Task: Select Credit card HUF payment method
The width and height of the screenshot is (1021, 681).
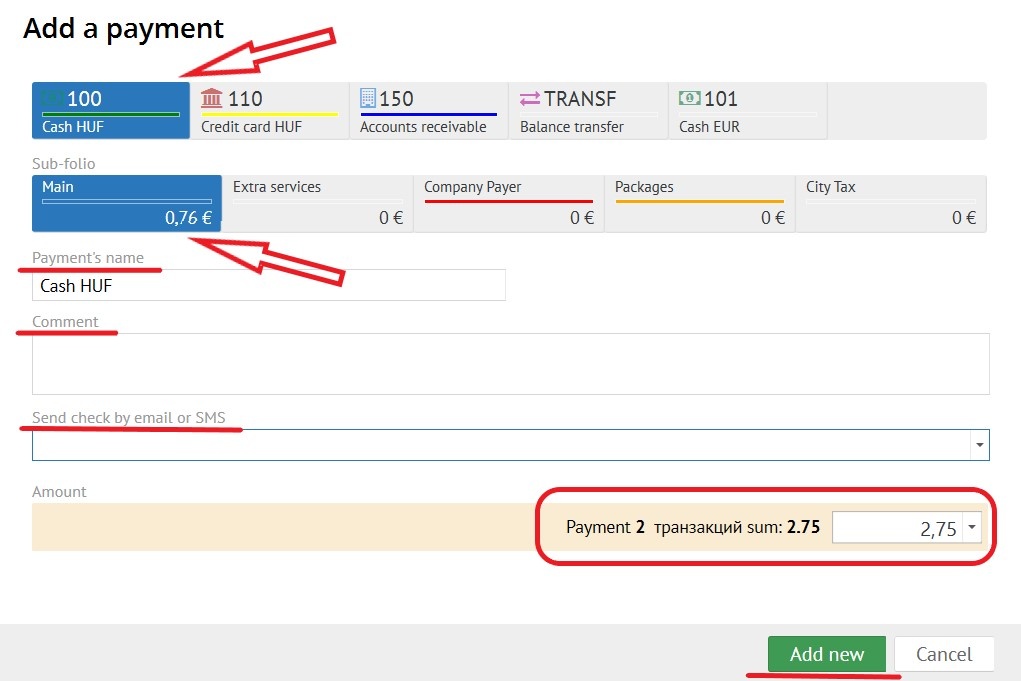Action: 269,111
